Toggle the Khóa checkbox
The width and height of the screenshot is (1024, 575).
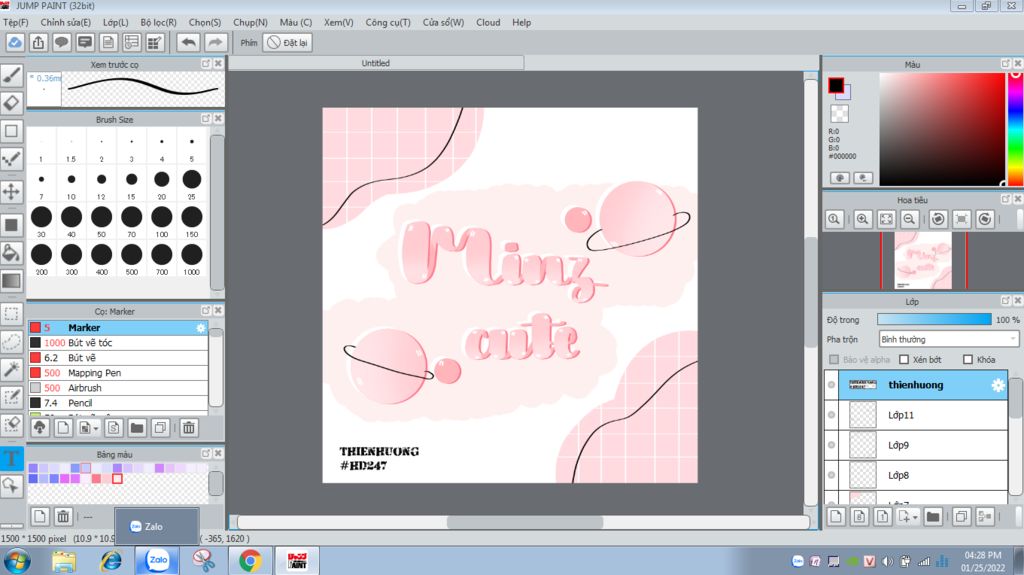point(968,359)
